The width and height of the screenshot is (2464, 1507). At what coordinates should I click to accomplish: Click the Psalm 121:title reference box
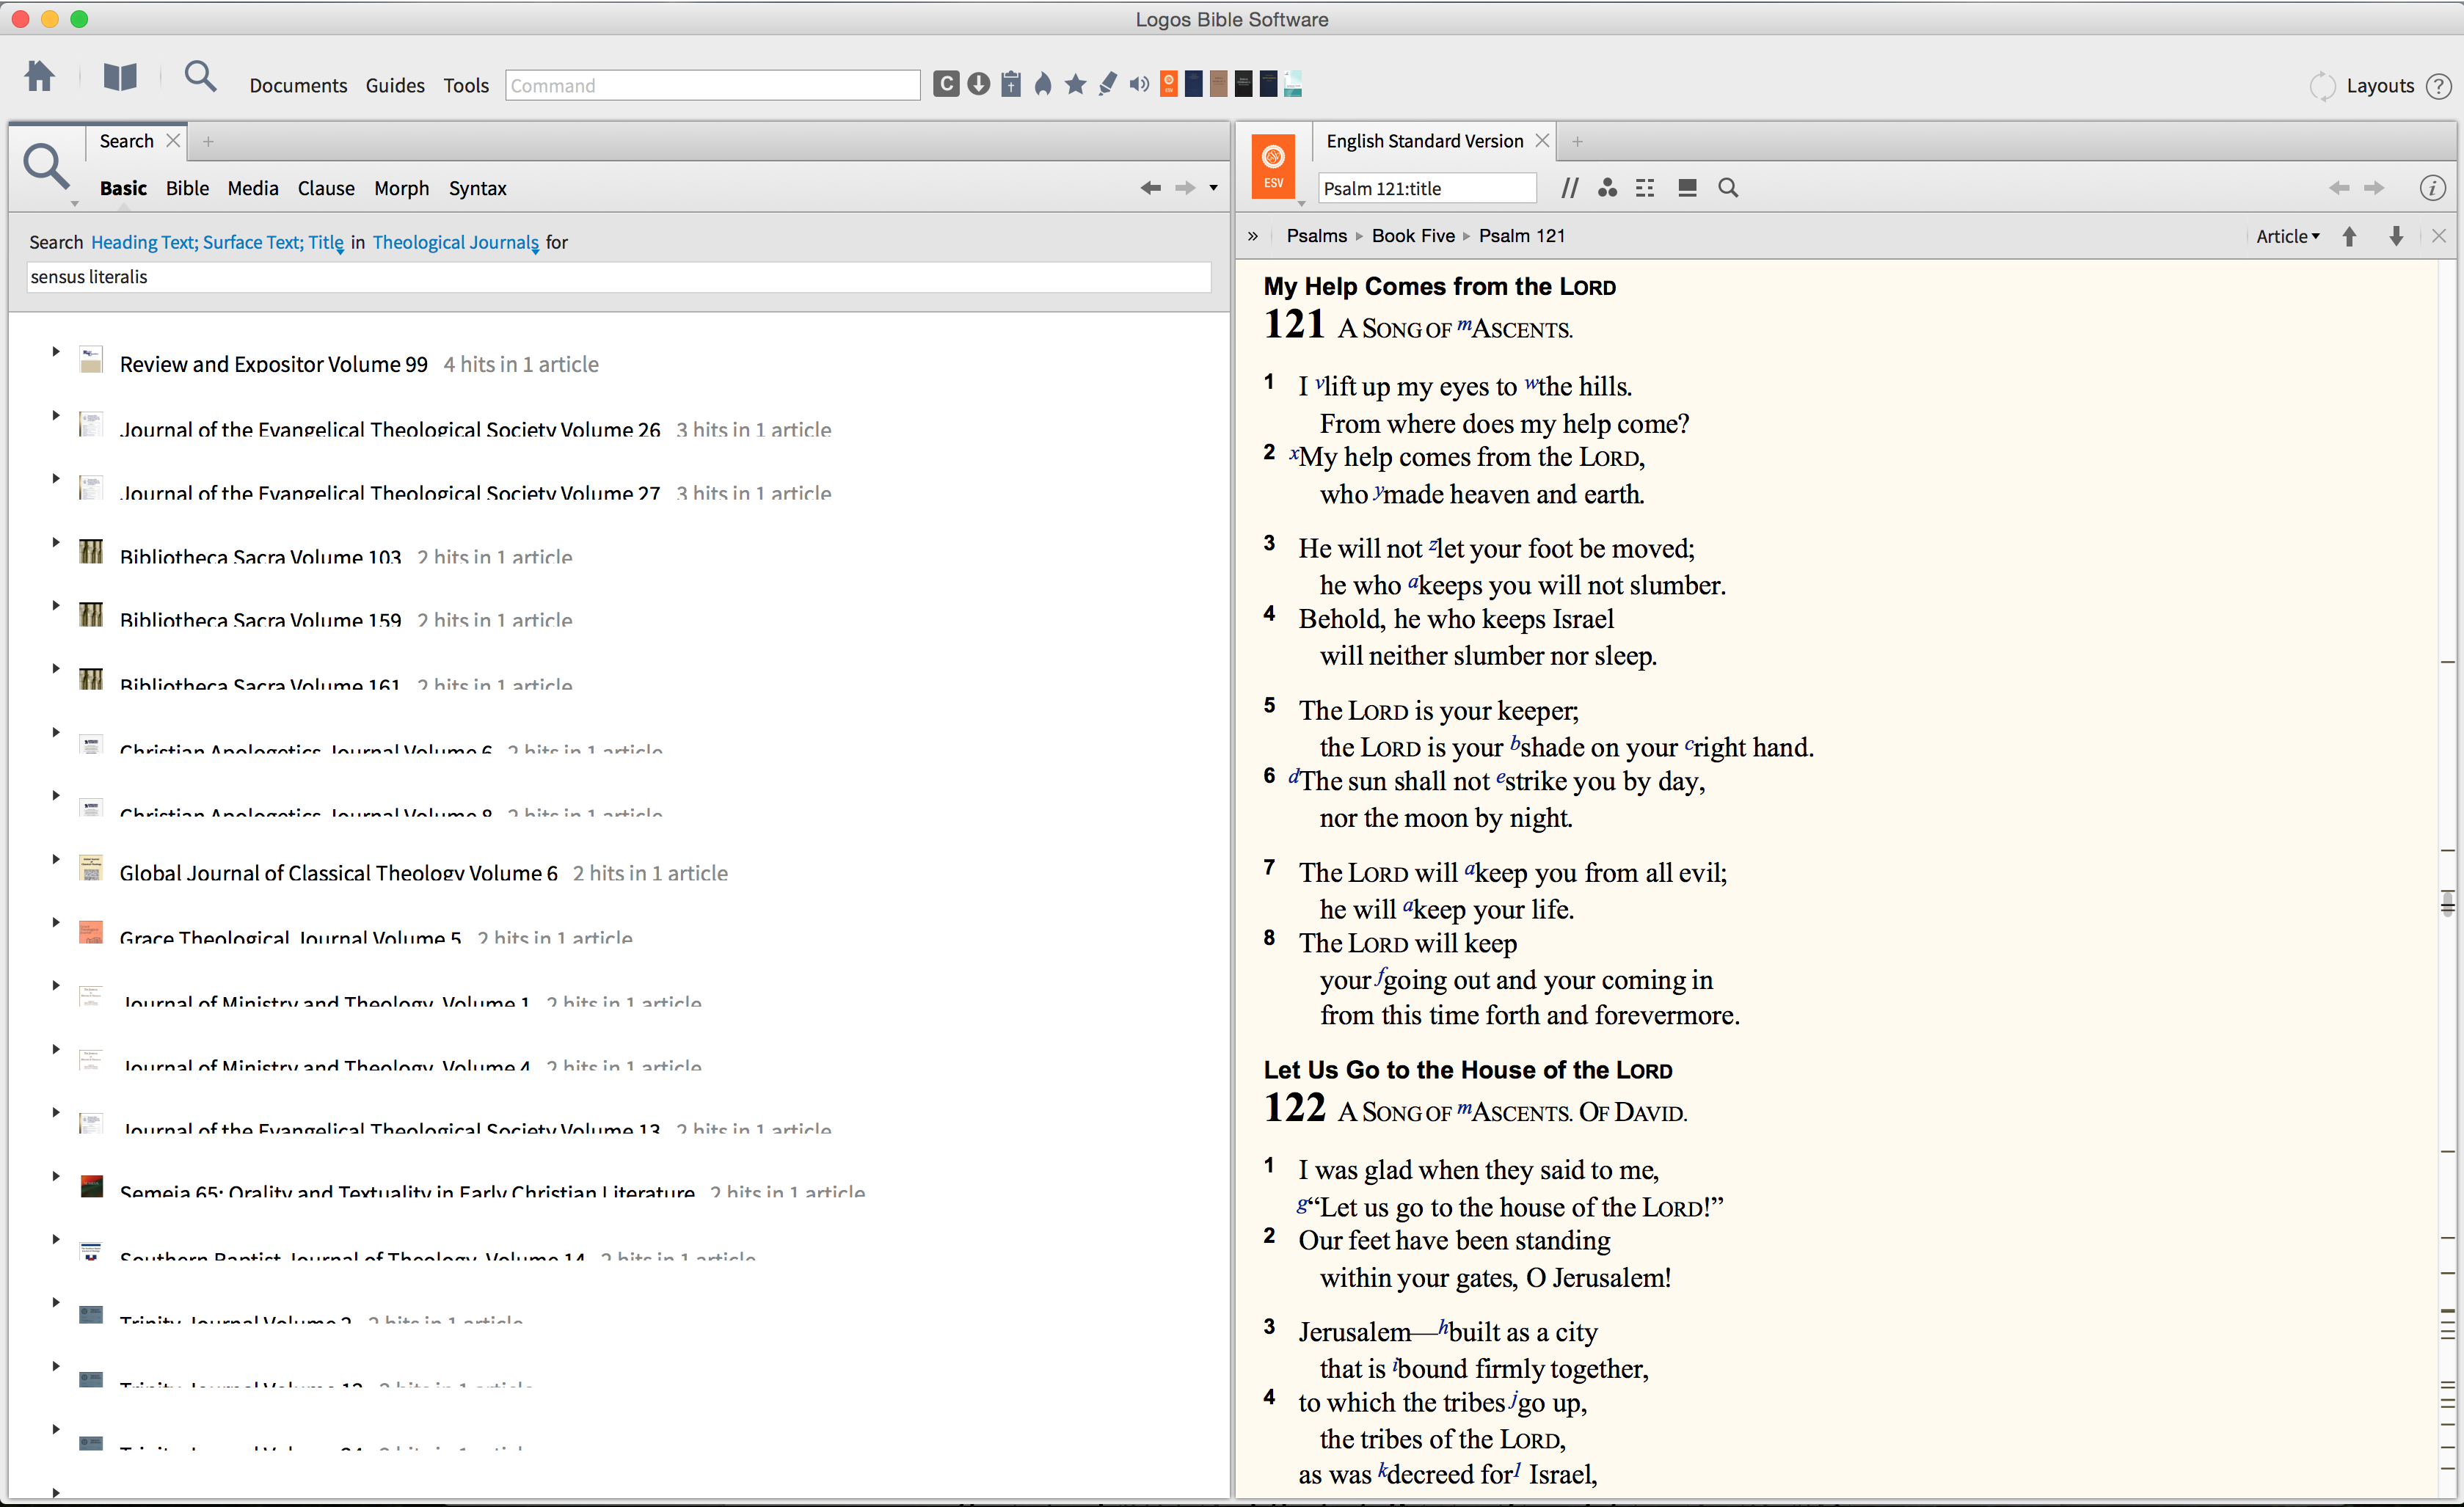[1426, 188]
